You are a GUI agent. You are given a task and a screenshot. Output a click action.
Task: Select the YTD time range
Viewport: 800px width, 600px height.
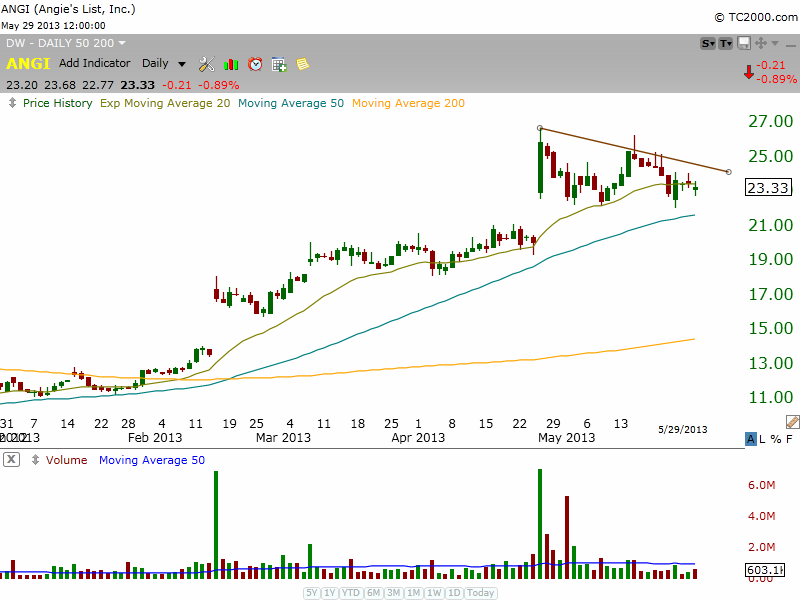click(351, 593)
